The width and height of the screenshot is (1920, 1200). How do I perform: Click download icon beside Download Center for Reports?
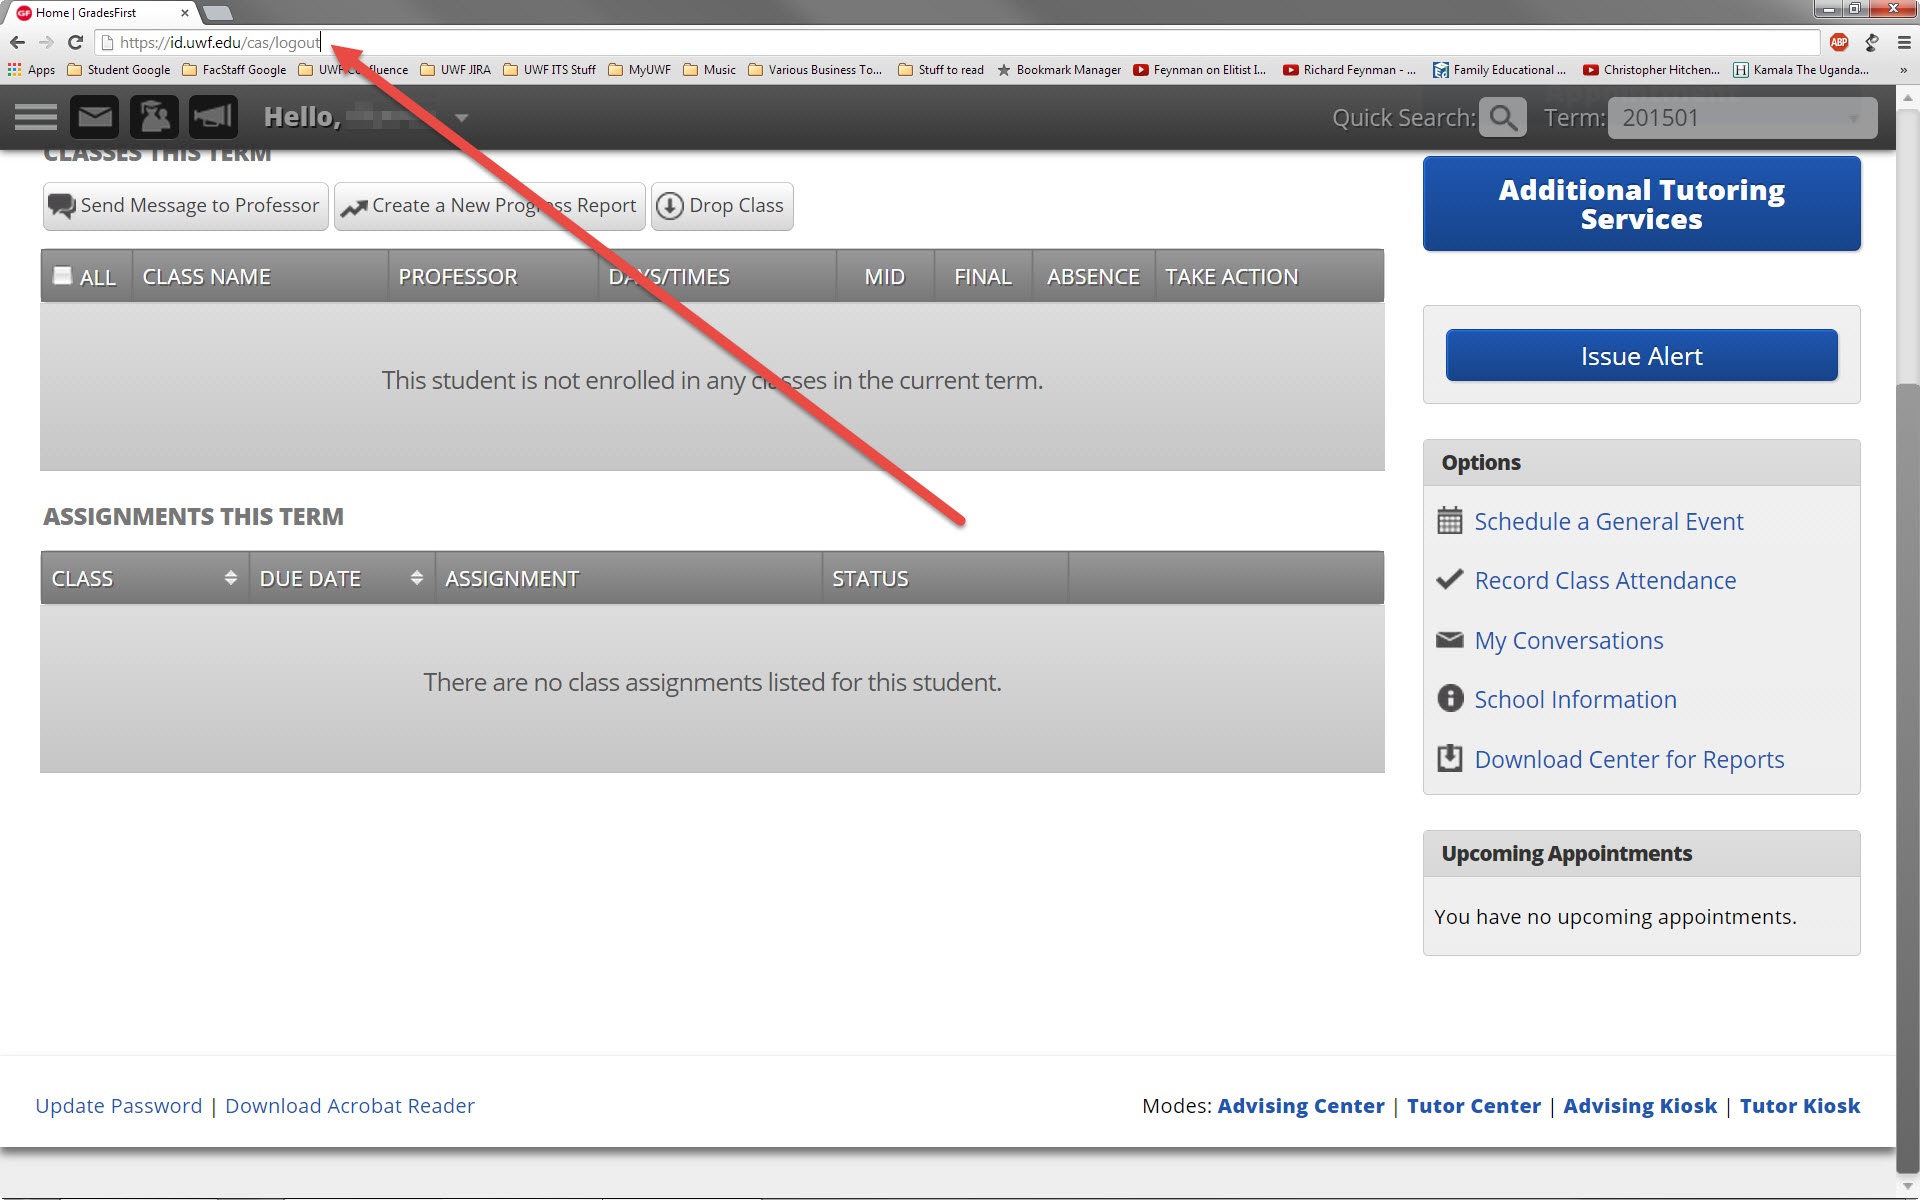click(x=1449, y=758)
